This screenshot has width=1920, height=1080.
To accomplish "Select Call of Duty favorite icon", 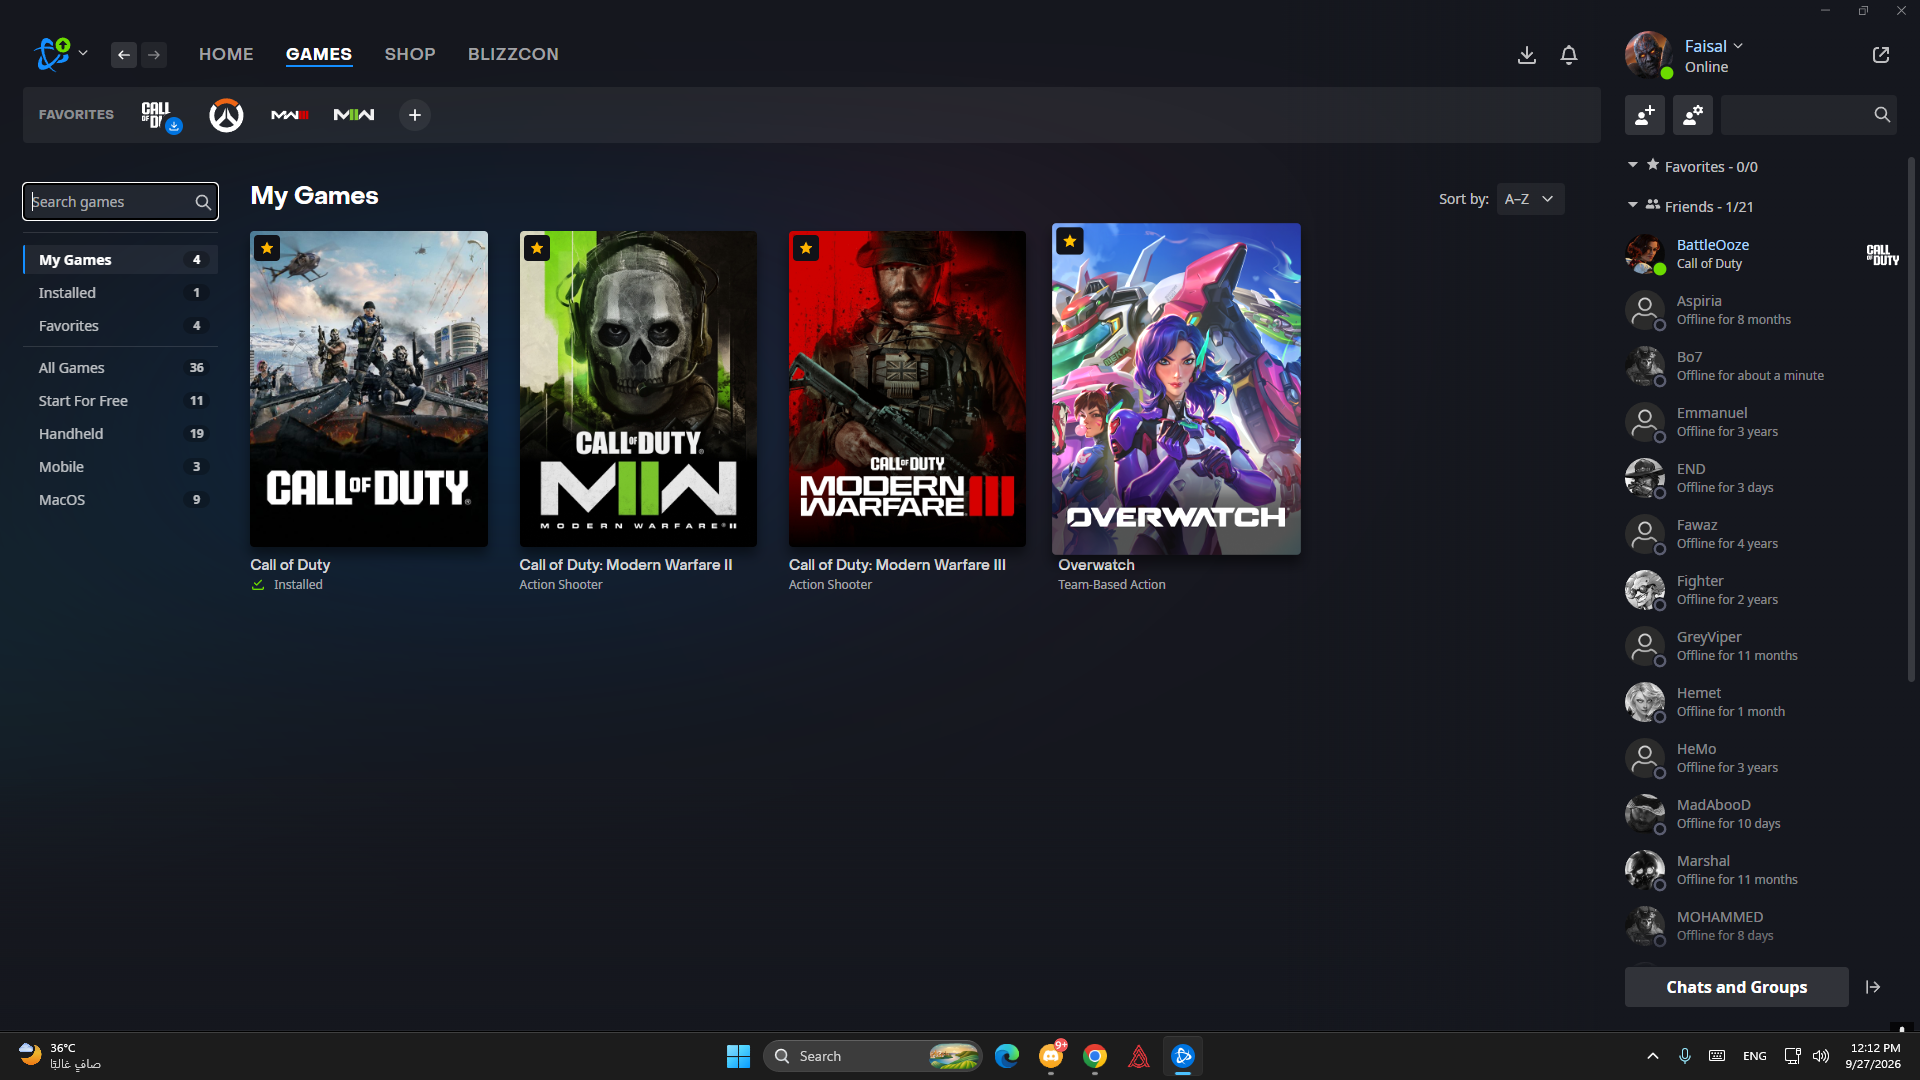I will [x=160, y=115].
